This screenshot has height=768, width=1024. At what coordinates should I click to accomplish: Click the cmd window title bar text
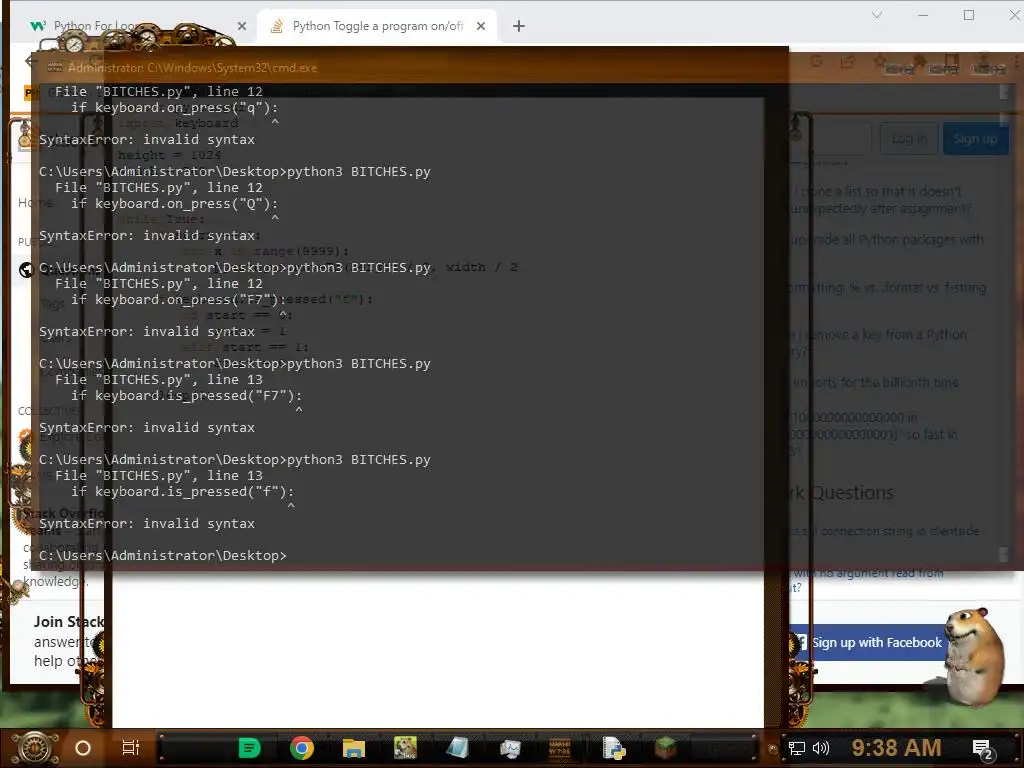point(193,67)
